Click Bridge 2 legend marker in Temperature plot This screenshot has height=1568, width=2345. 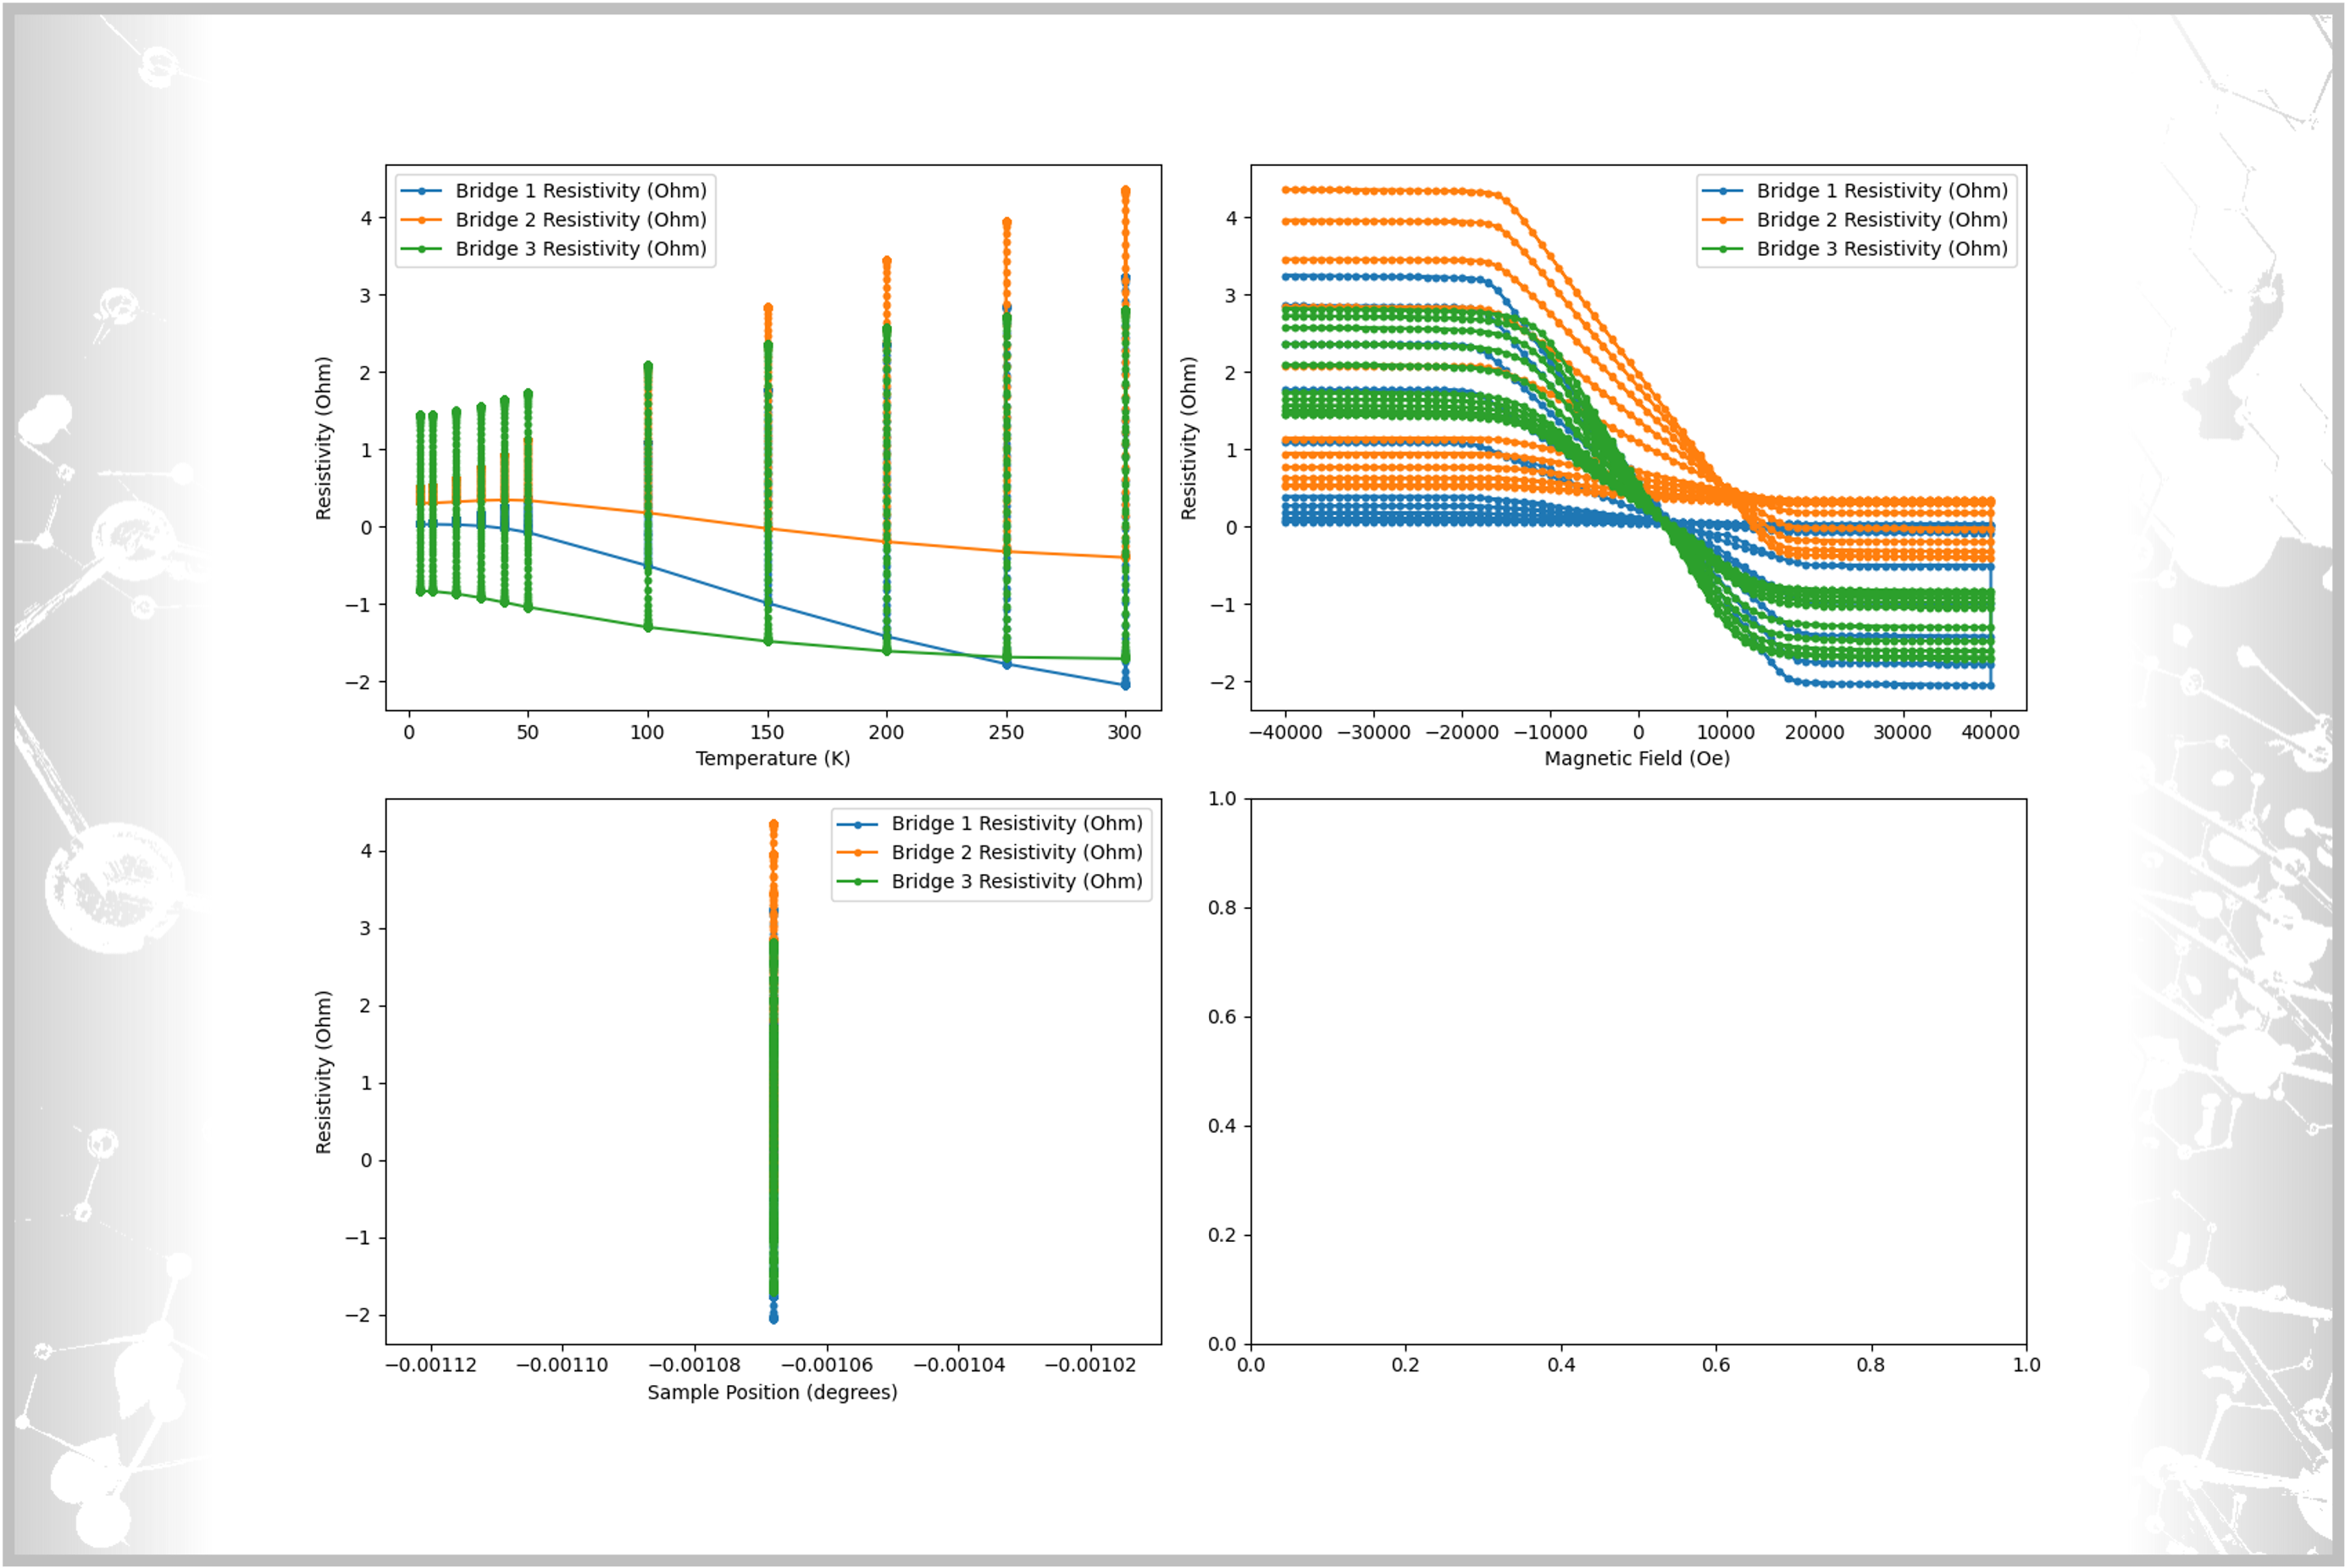pos(421,220)
